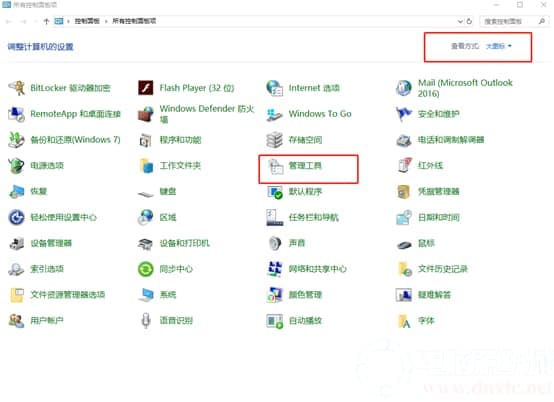Click the 用户帐户 label
The width and height of the screenshot is (554, 402).
[47, 320]
